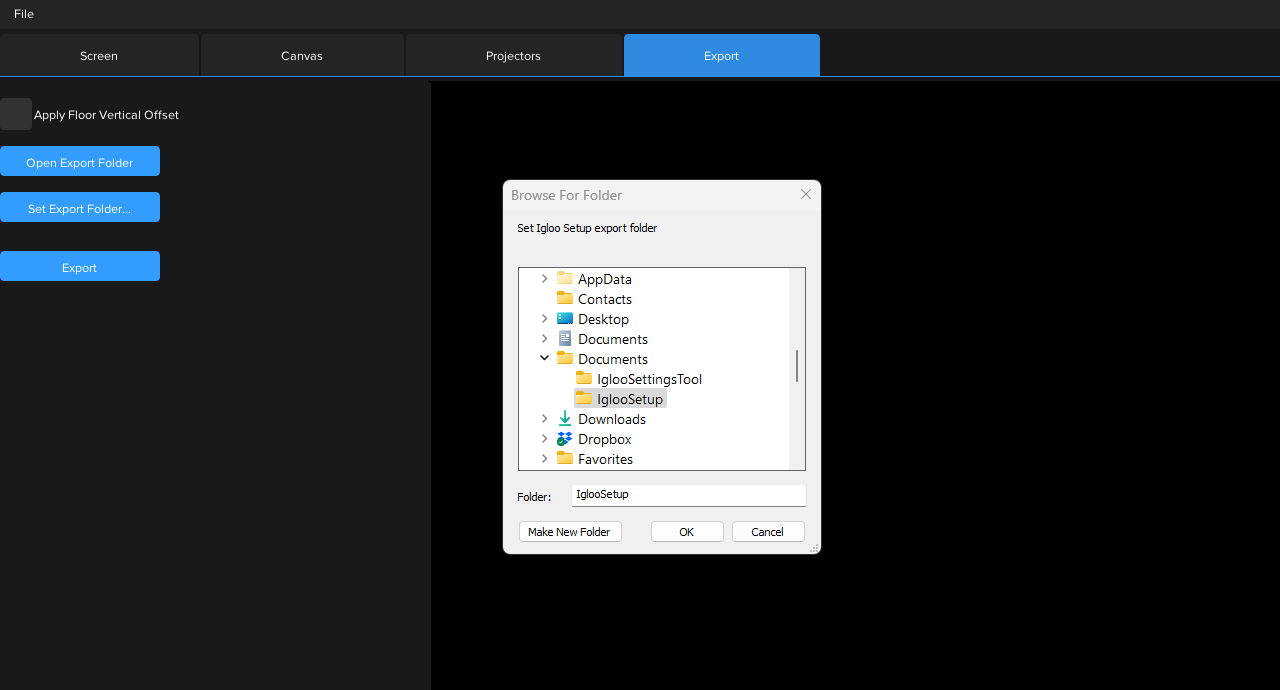Collapse the expanded Documents folder

[544, 359]
